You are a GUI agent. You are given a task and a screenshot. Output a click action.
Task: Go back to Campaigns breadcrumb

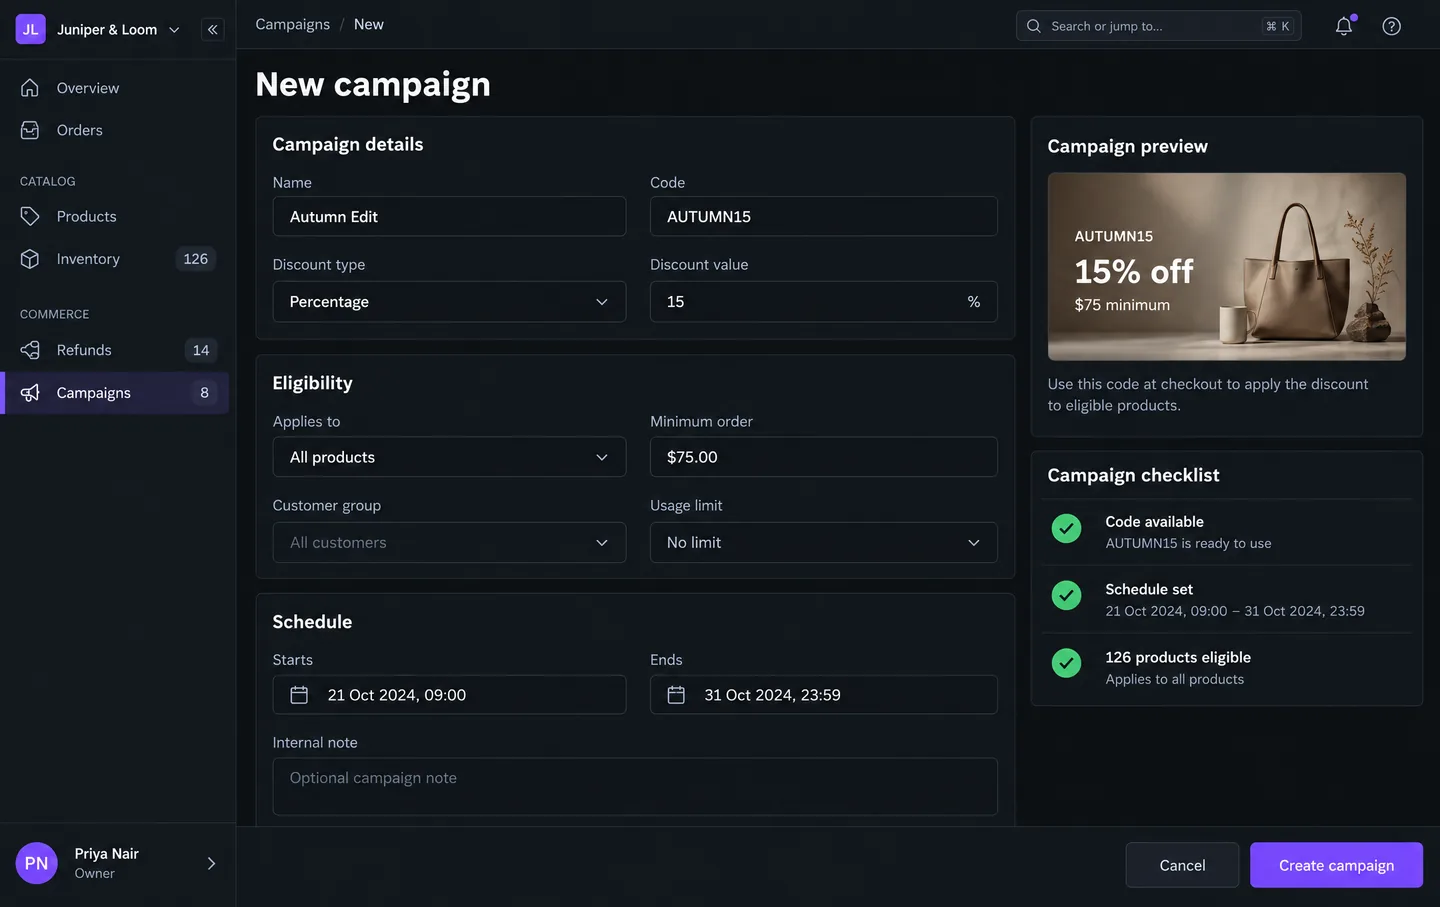pos(293,24)
